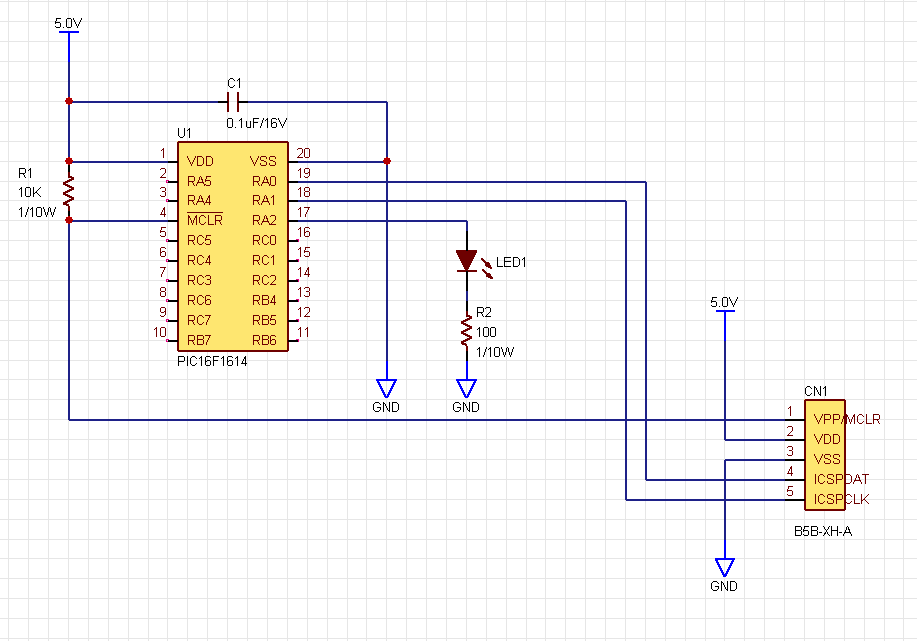The width and height of the screenshot is (917, 641).
Task: Select the B5B-XH-A connector part label
Action: tap(823, 532)
